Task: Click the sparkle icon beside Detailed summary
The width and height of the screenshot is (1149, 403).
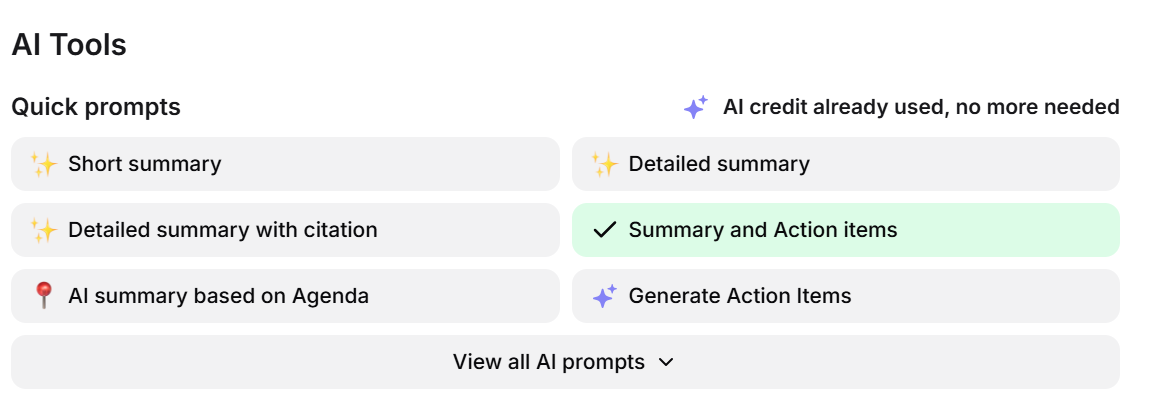Action: [x=604, y=164]
